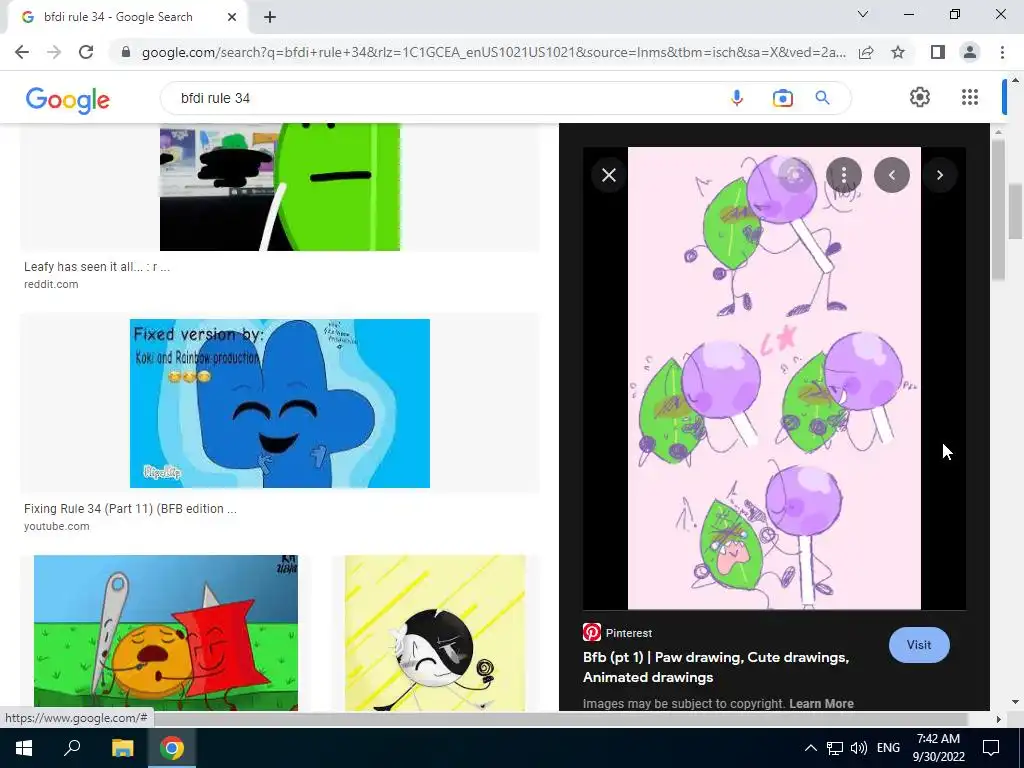
Task: Open the Learn More copyright link
Action: tap(822, 704)
